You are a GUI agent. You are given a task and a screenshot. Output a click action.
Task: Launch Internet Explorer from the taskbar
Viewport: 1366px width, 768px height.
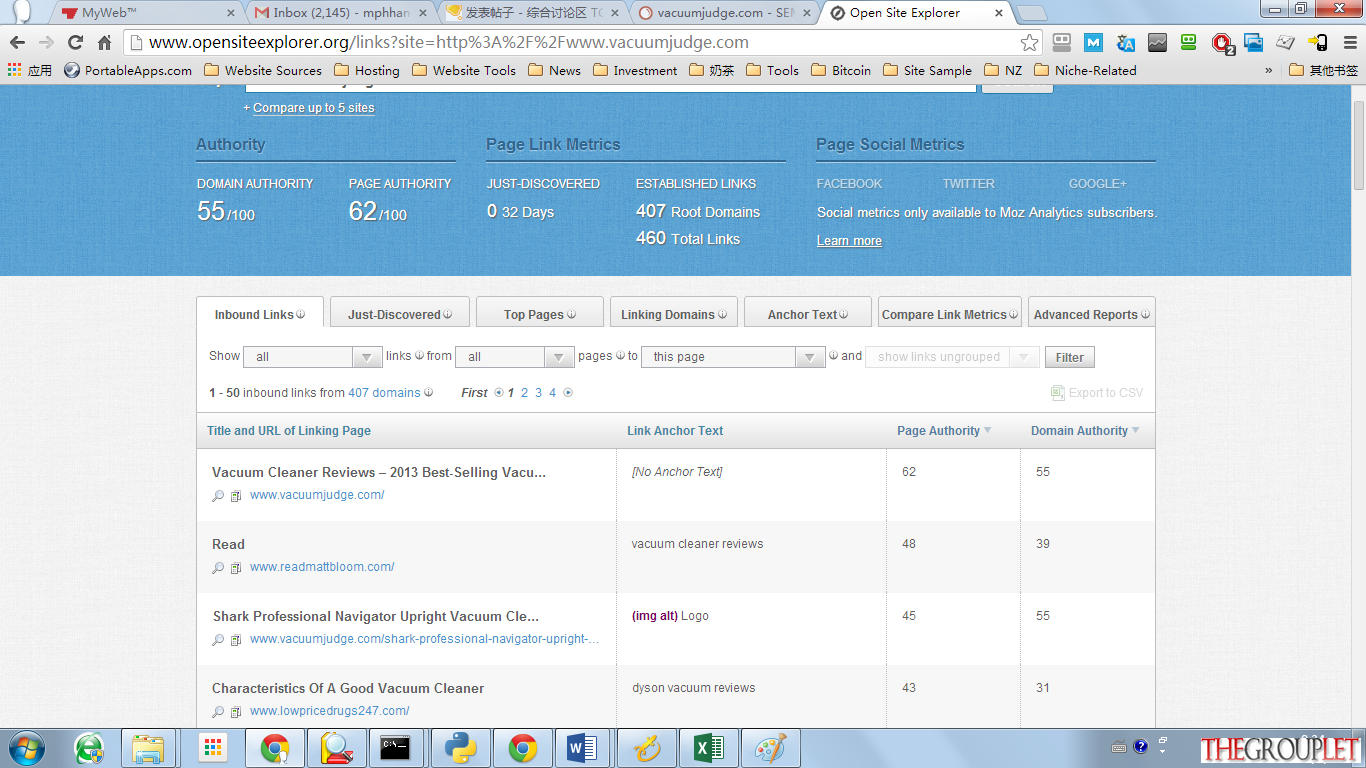[x=89, y=748]
